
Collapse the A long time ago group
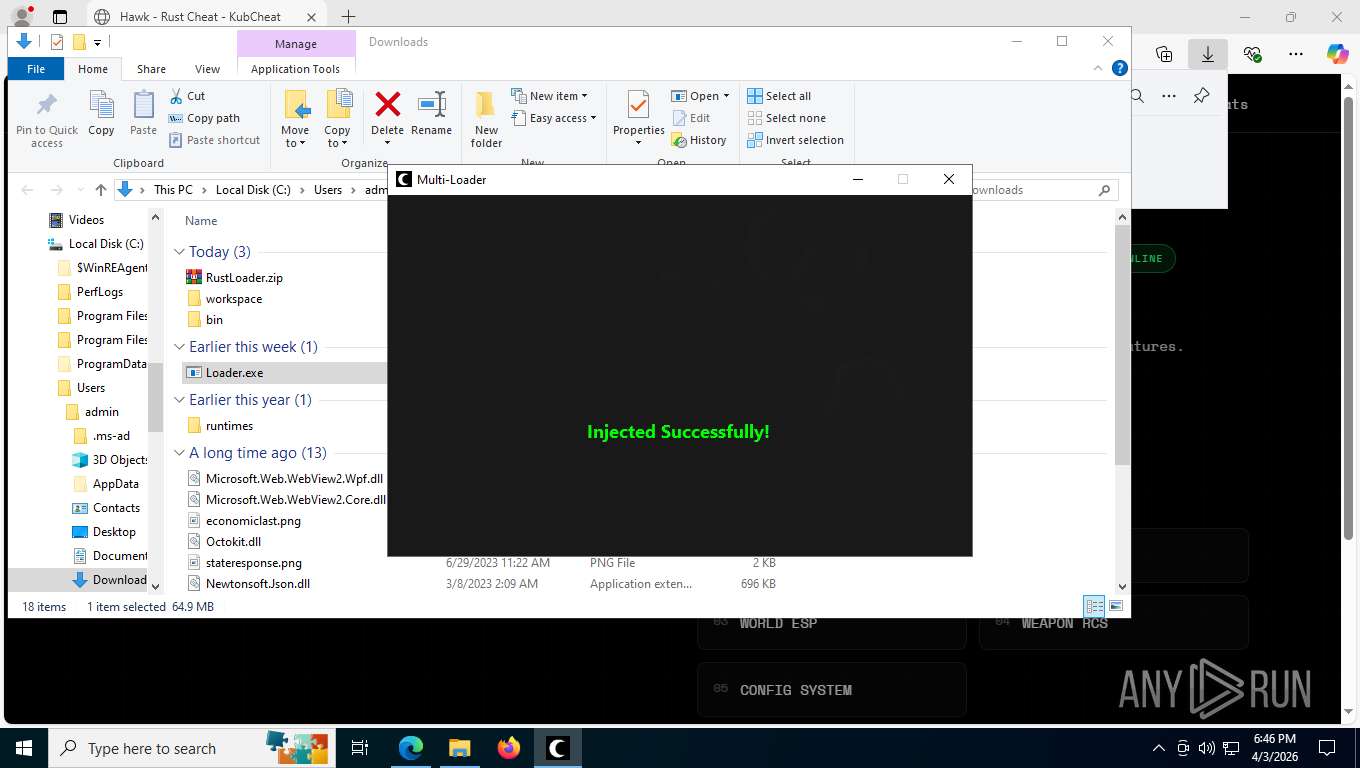click(180, 453)
